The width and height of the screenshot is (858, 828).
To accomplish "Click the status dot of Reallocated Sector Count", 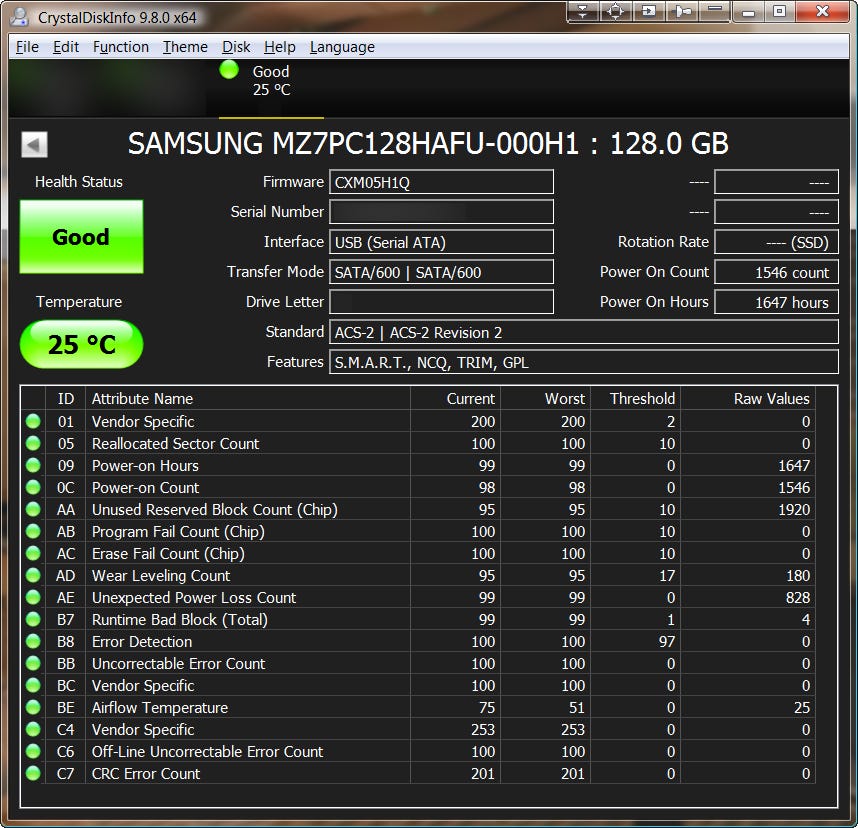I will pos(33,443).
